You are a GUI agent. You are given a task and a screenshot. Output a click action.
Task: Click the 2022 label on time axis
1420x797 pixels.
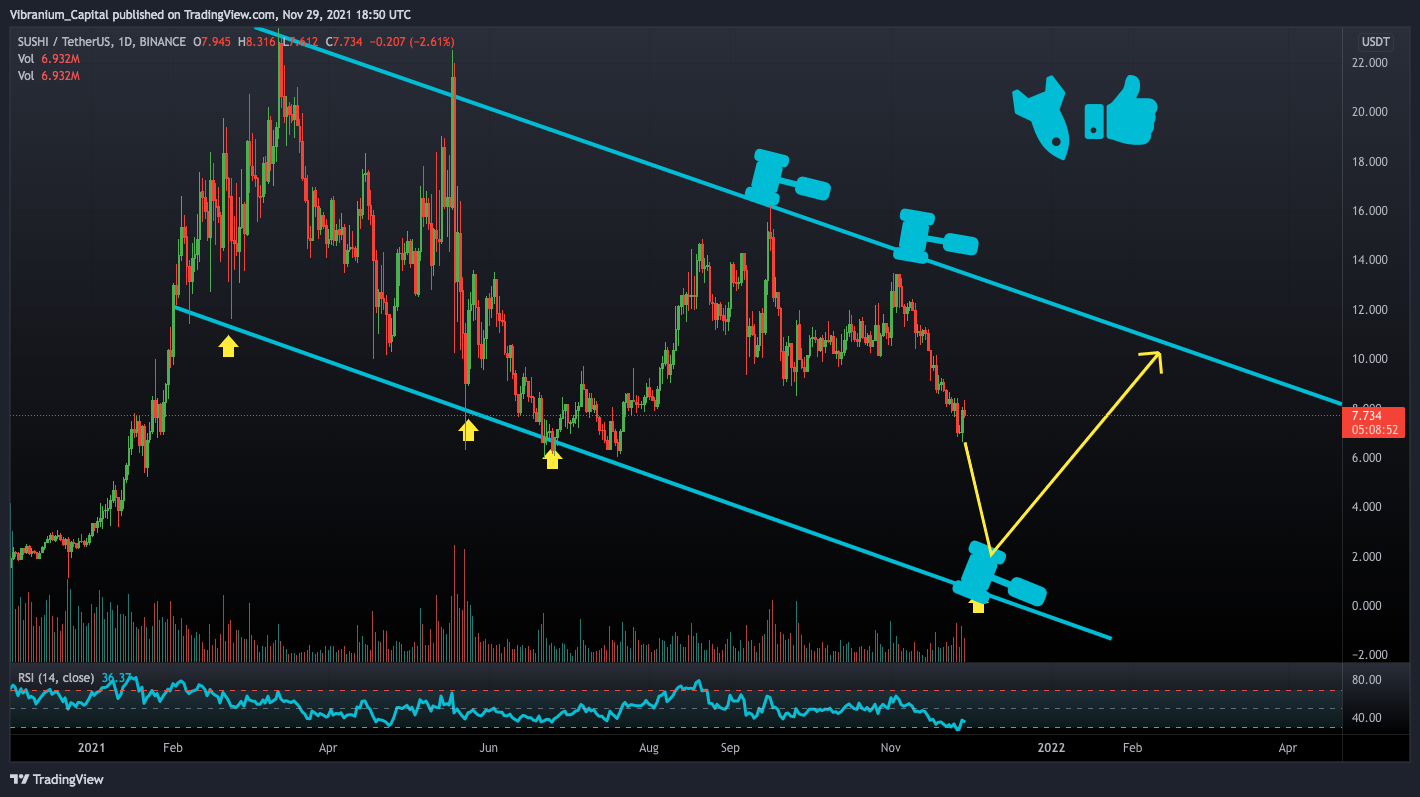coord(1051,747)
